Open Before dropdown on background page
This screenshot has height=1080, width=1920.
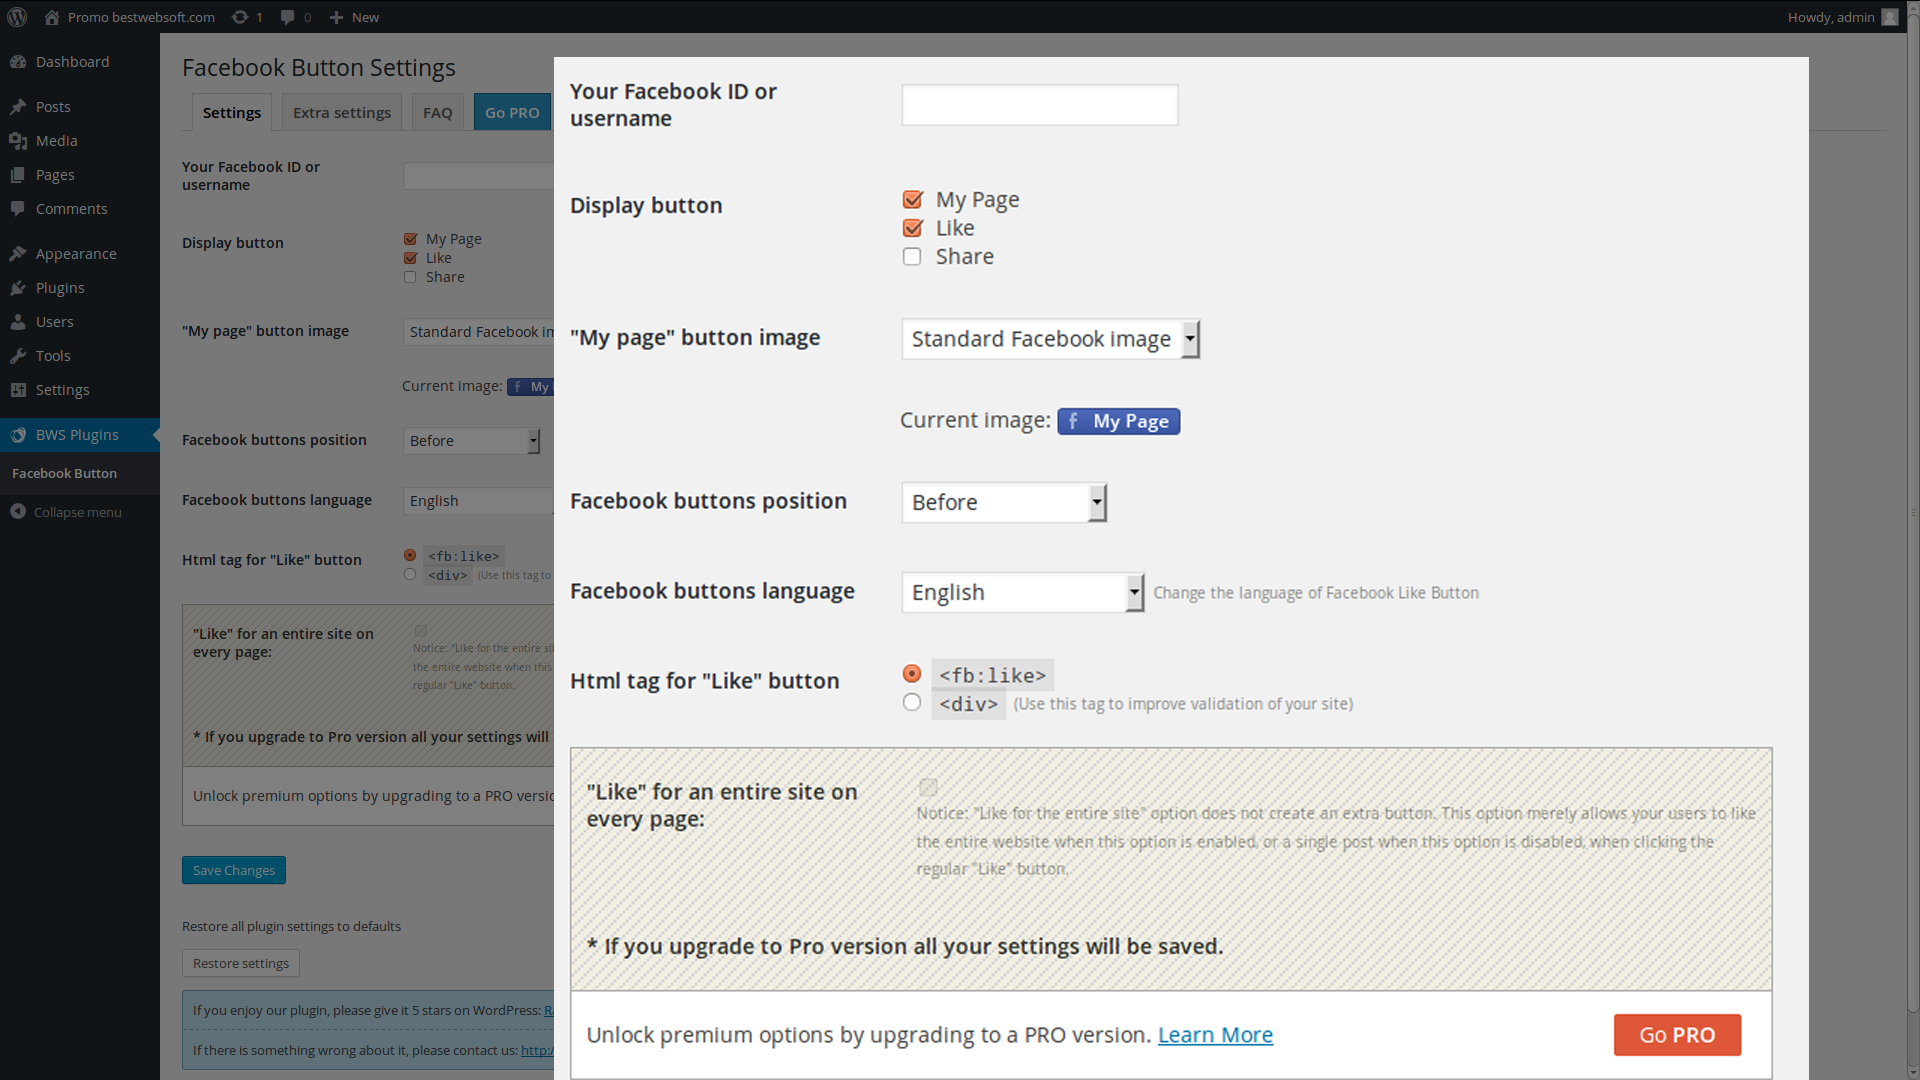tap(471, 441)
